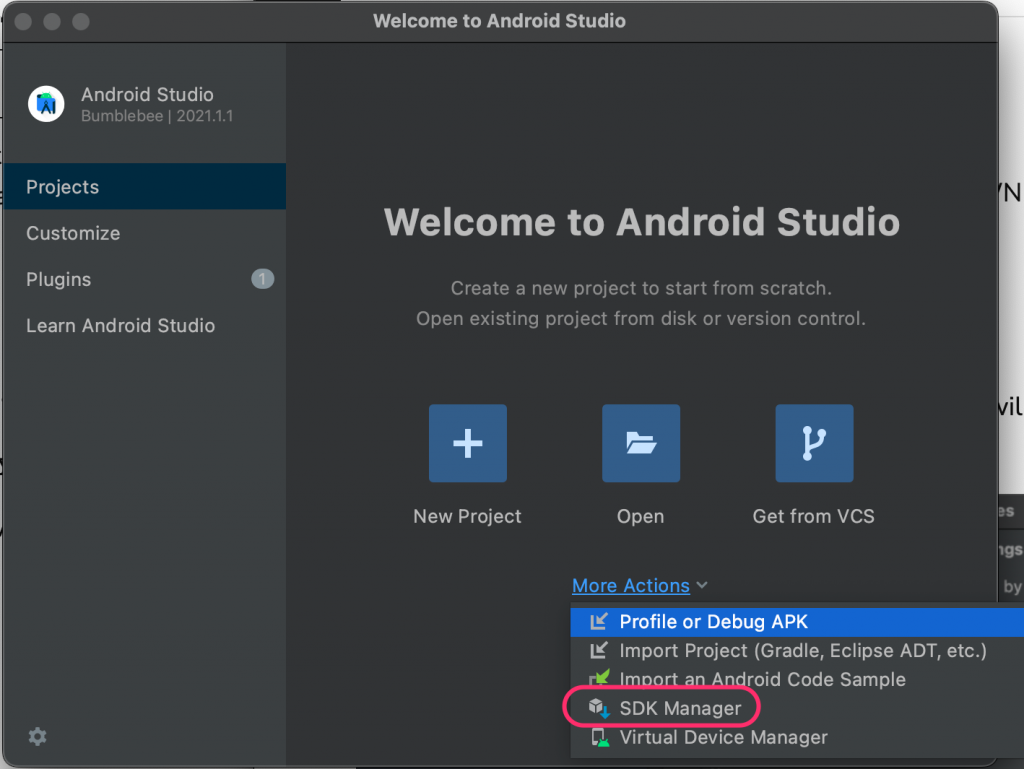1024x769 pixels.
Task: Switch to the Customize tab
Action: 144,233
